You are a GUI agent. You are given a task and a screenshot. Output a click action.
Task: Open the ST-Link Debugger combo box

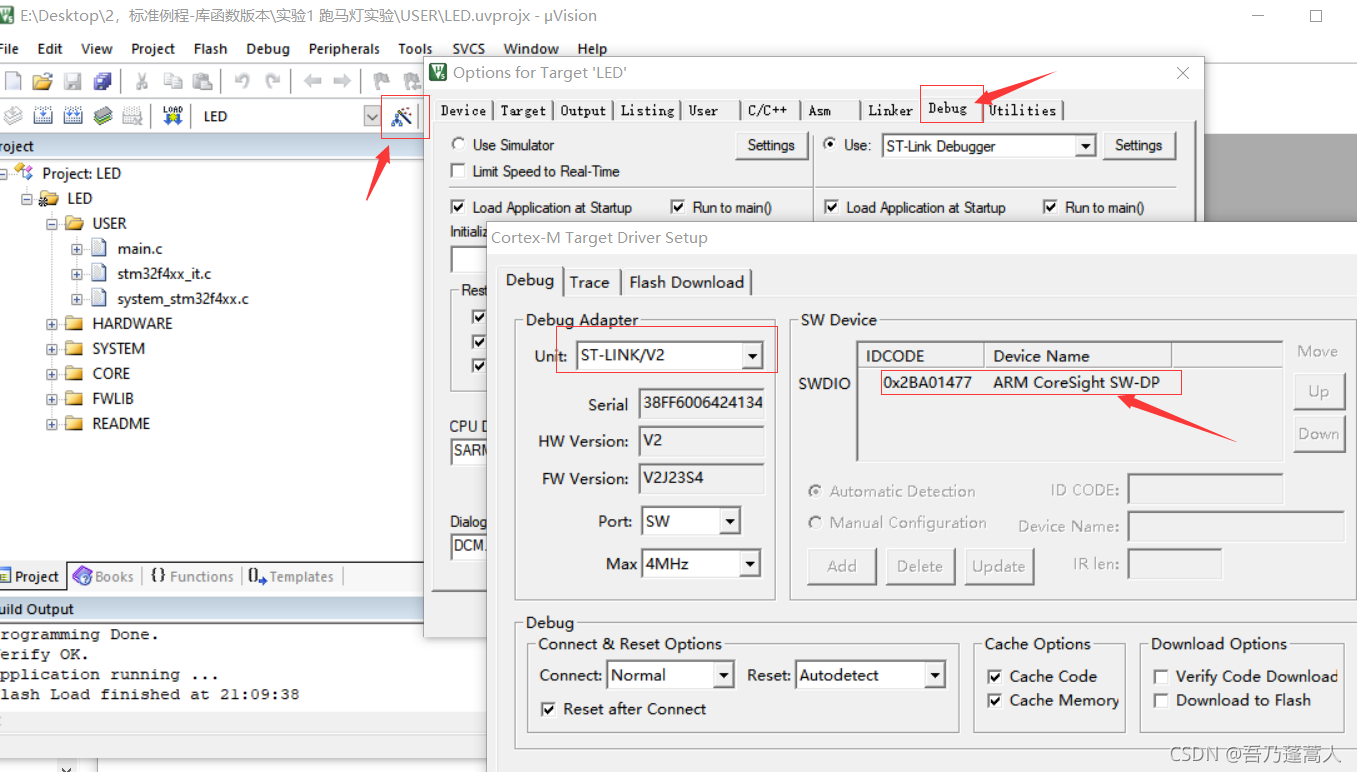tap(1086, 146)
